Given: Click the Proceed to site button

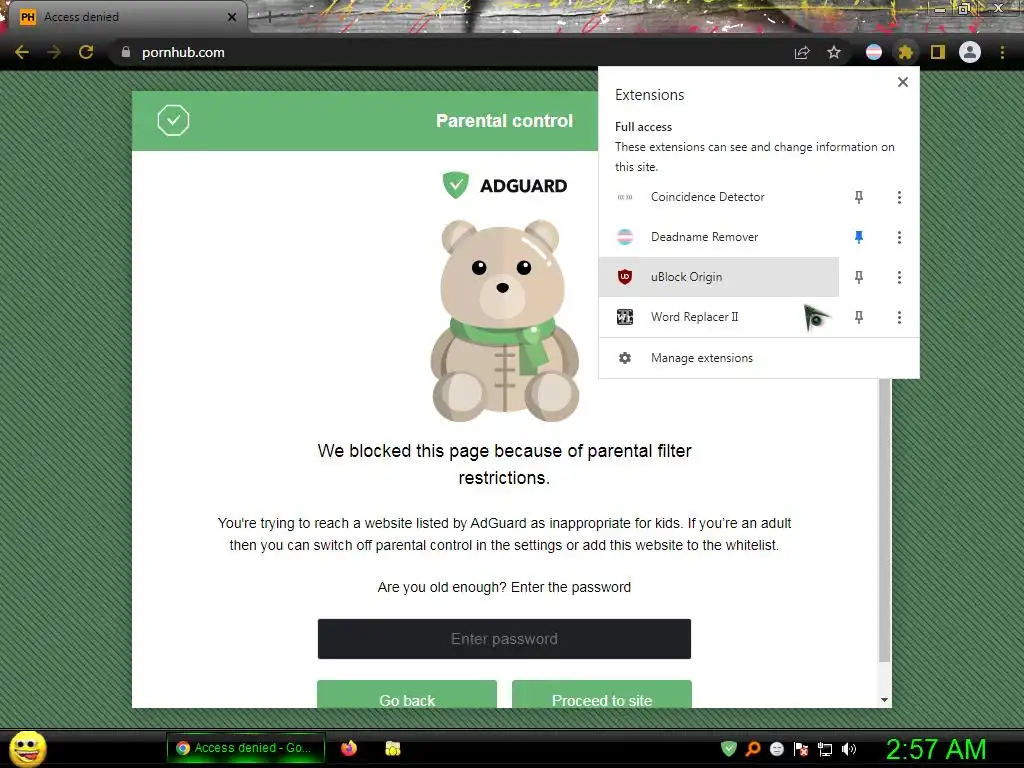Looking at the screenshot, I should tap(601, 695).
